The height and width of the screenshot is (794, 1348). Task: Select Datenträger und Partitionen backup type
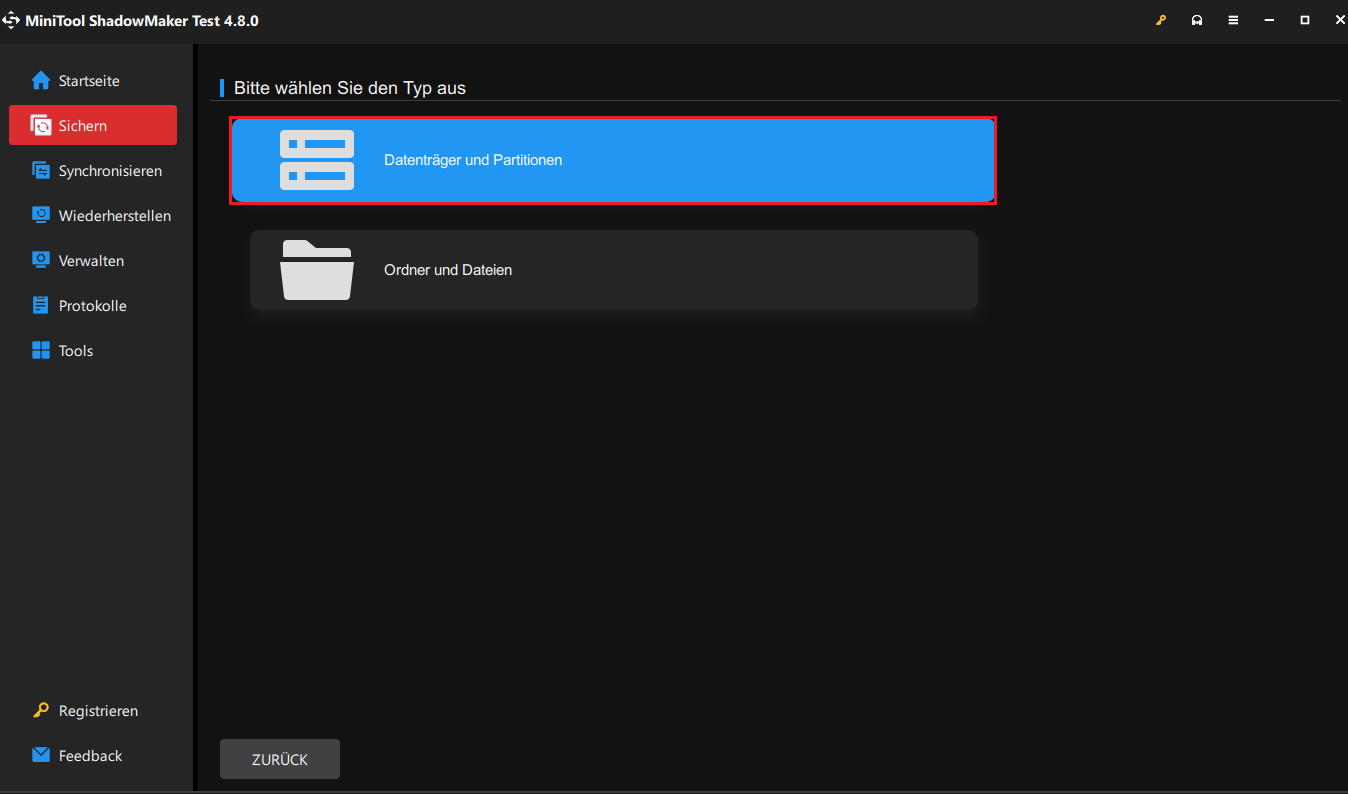(613, 160)
